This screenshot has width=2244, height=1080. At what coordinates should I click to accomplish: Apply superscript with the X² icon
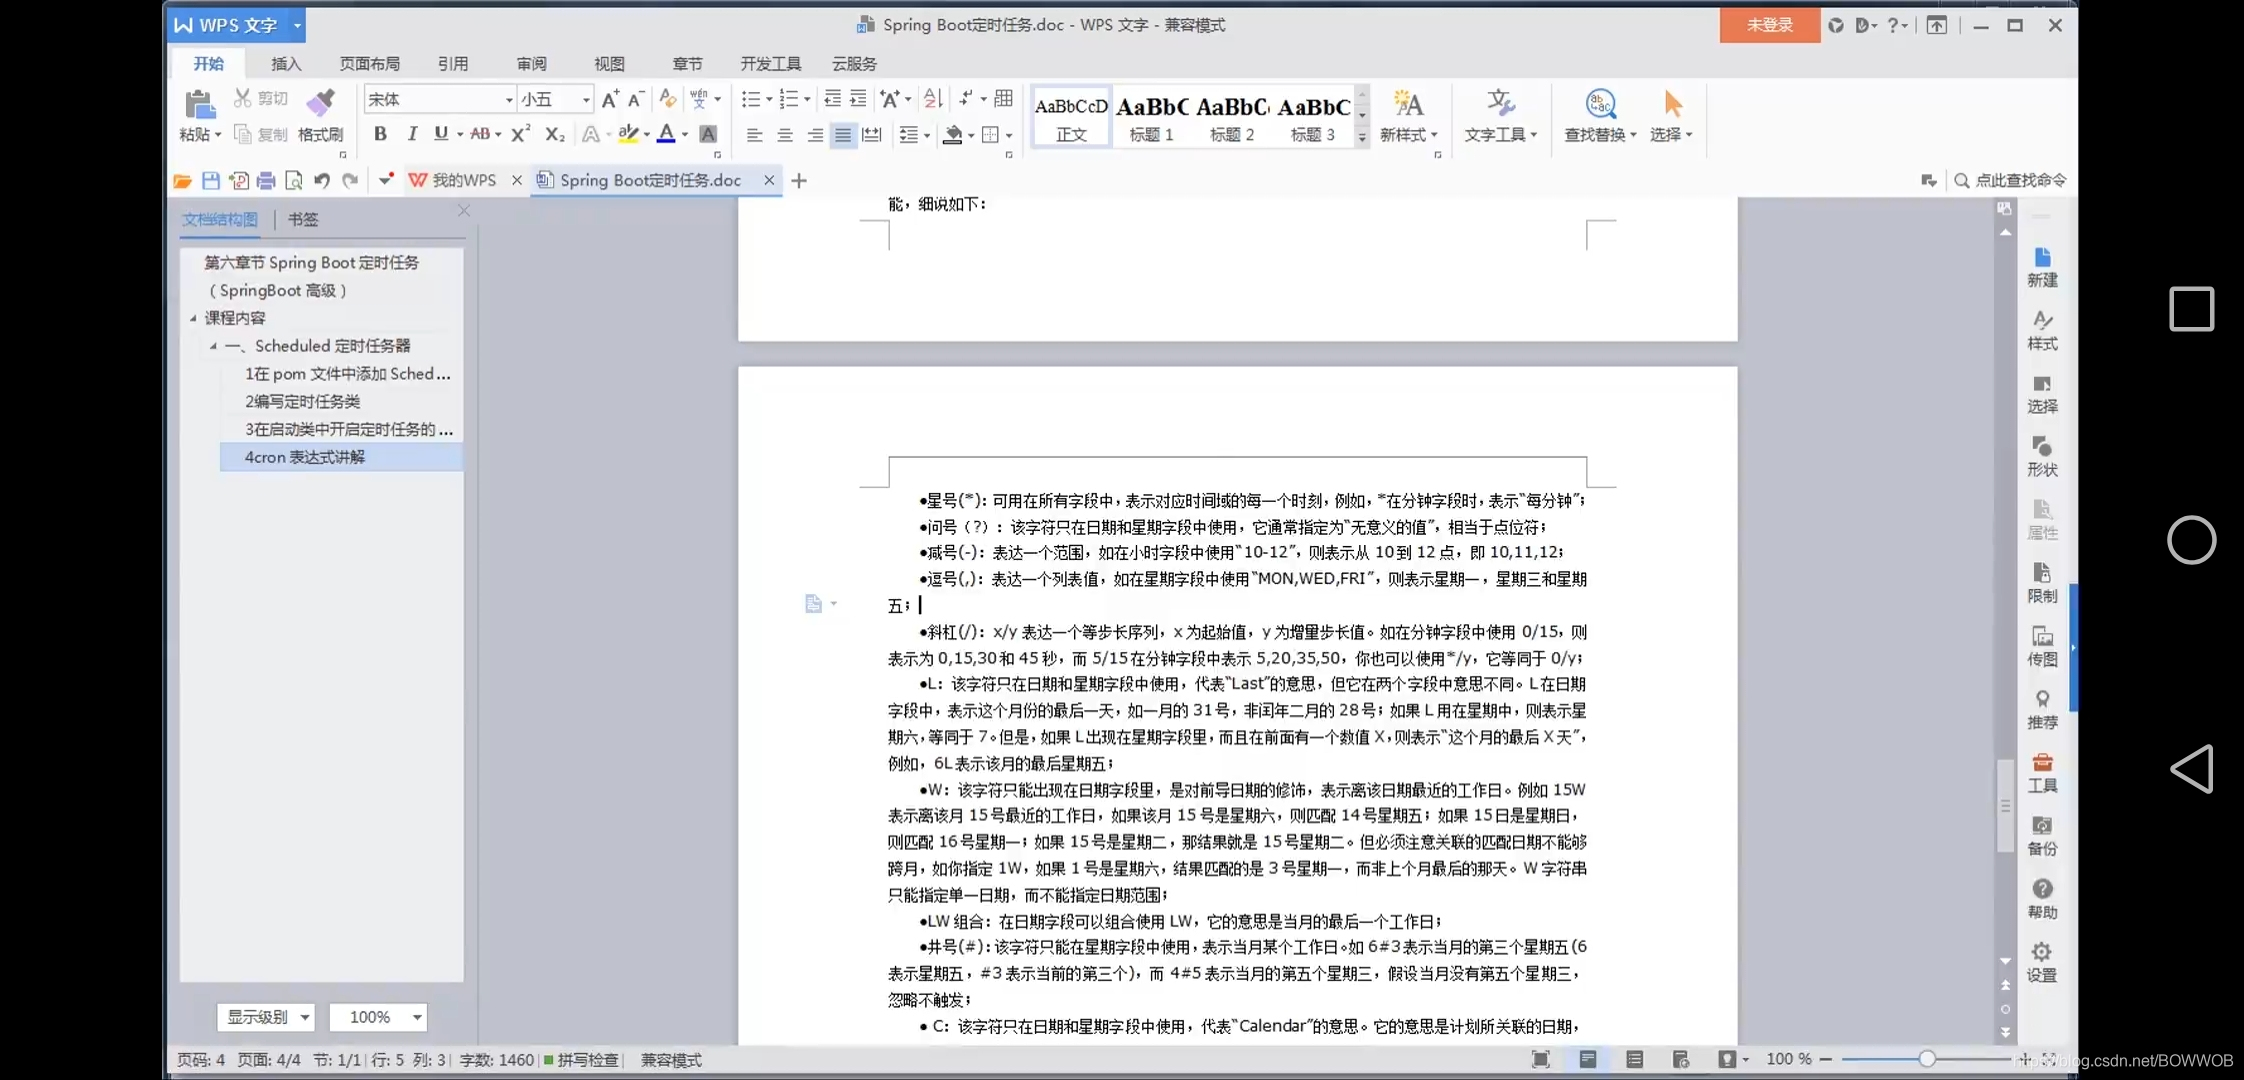(521, 134)
